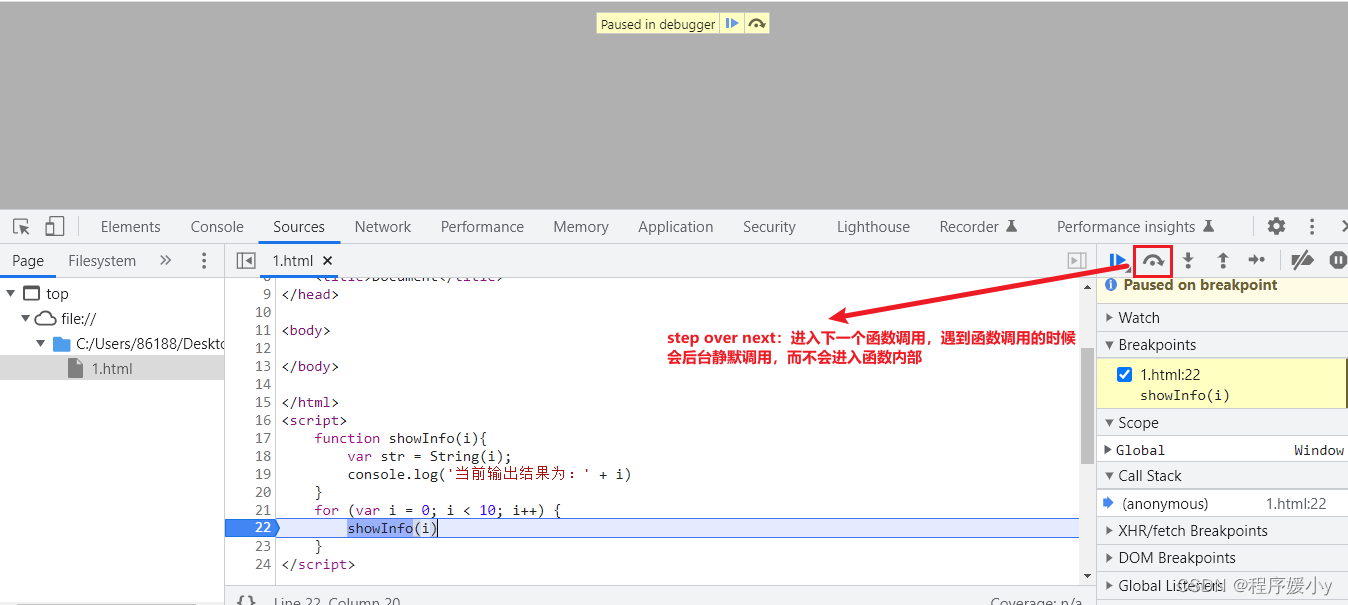
Task: Open the Lighthouse tab
Action: click(x=873, y=227)
